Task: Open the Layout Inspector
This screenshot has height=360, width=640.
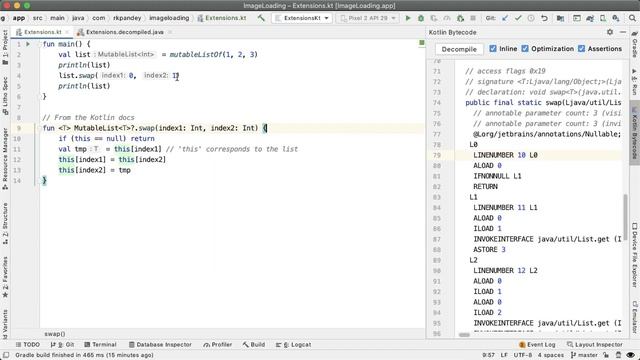Action: tap(595, 344)
